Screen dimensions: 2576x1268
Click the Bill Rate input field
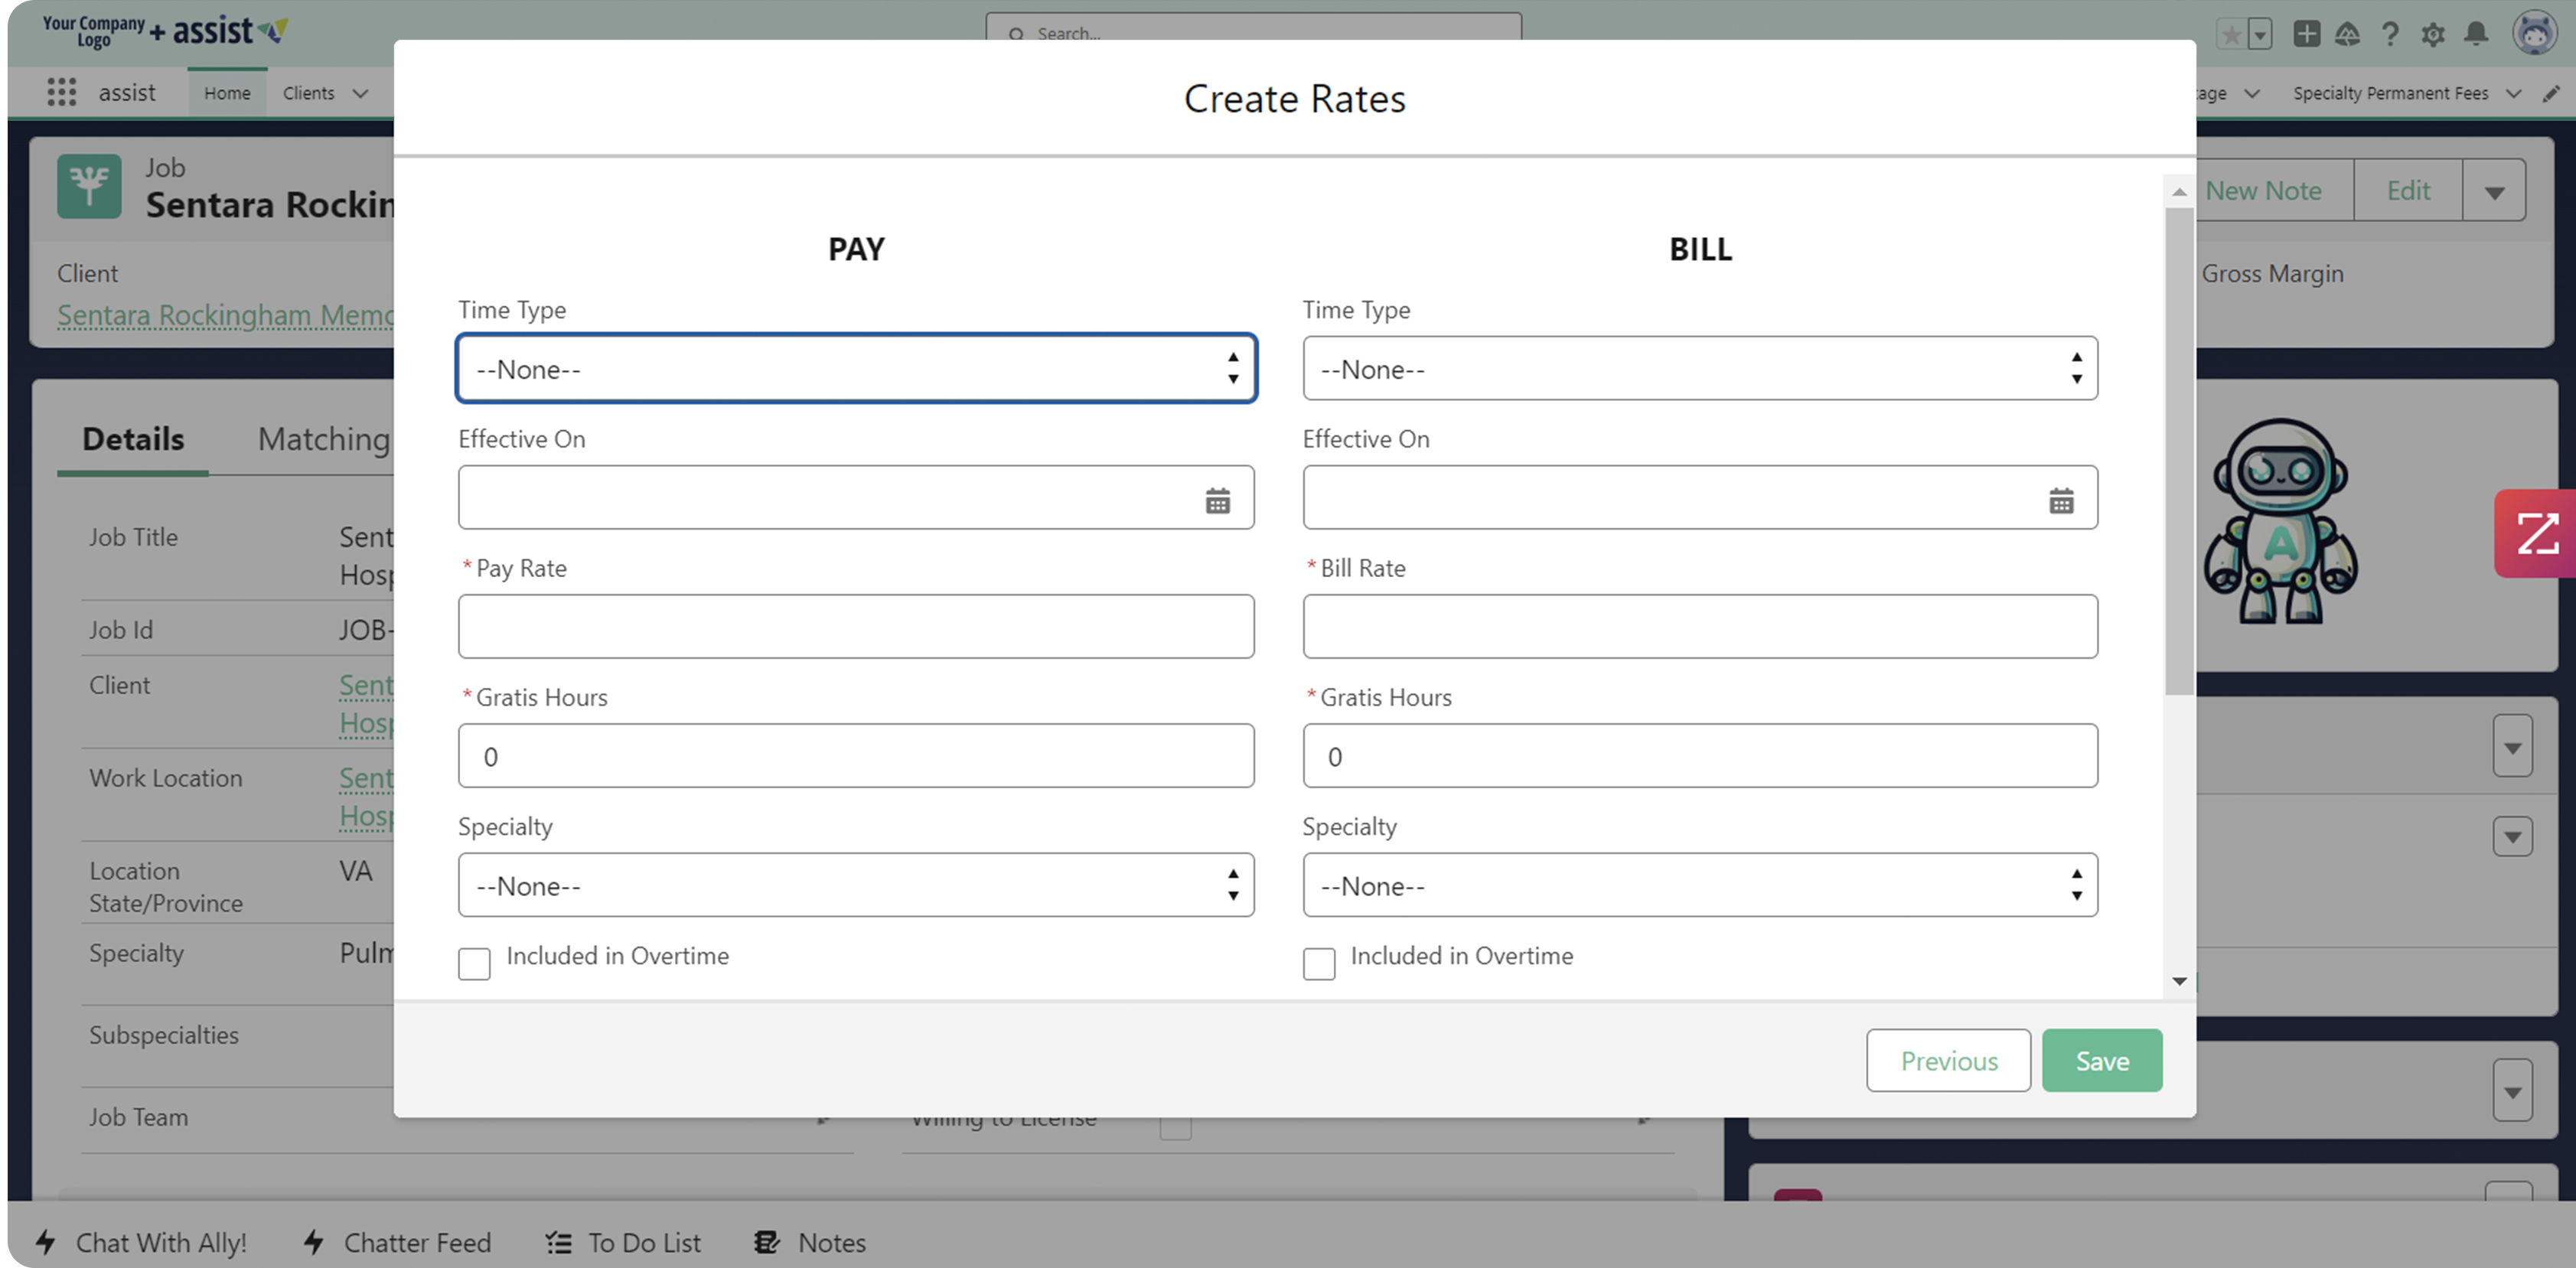tap(1700, 626)
